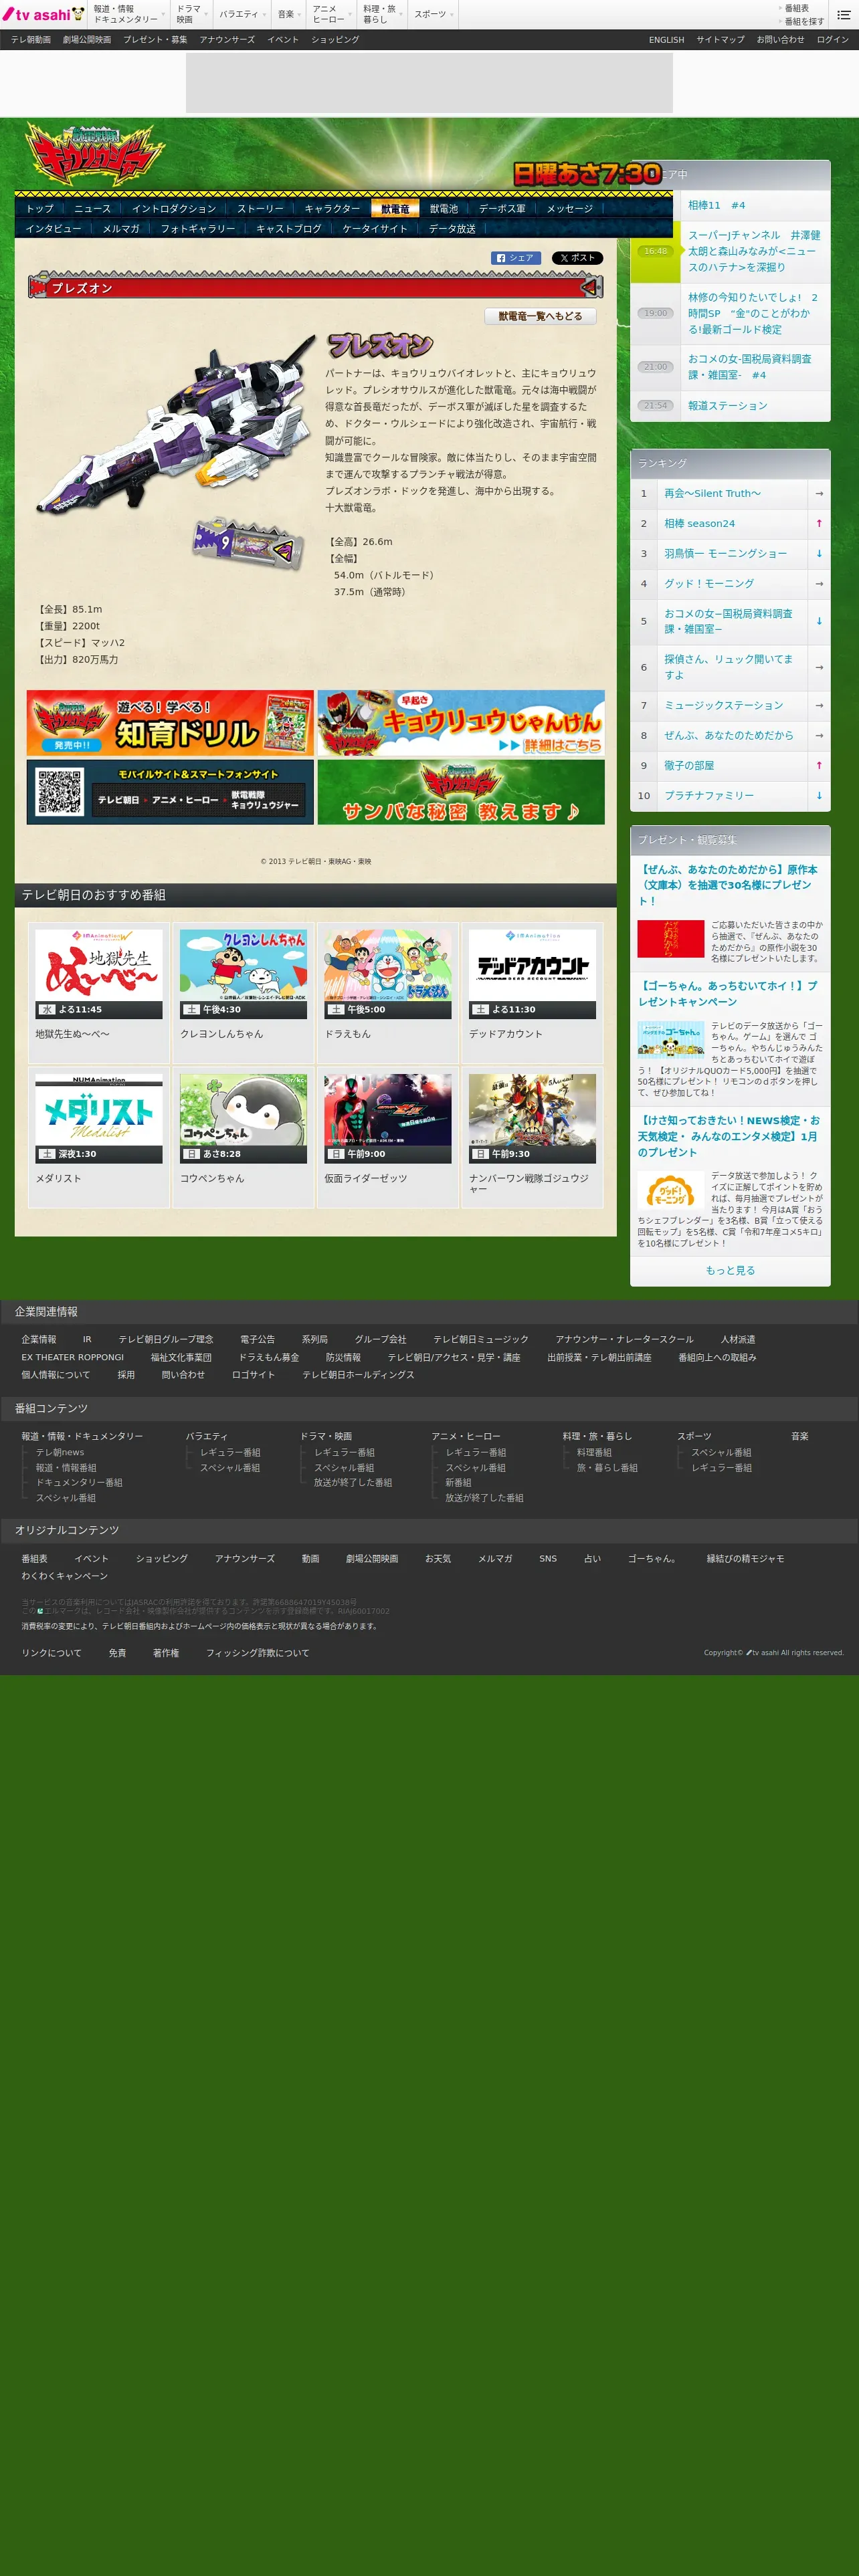Open the サイトマップ link

(720, 40)
